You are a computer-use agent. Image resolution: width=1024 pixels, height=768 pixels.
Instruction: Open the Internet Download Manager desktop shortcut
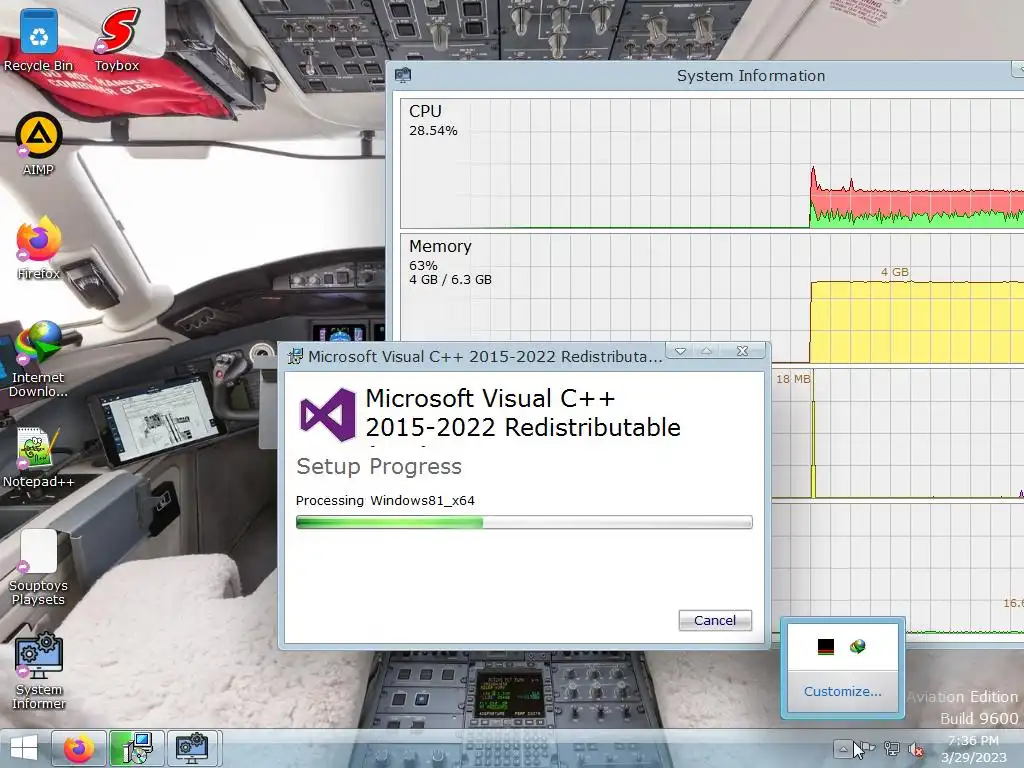coord(39,359)
